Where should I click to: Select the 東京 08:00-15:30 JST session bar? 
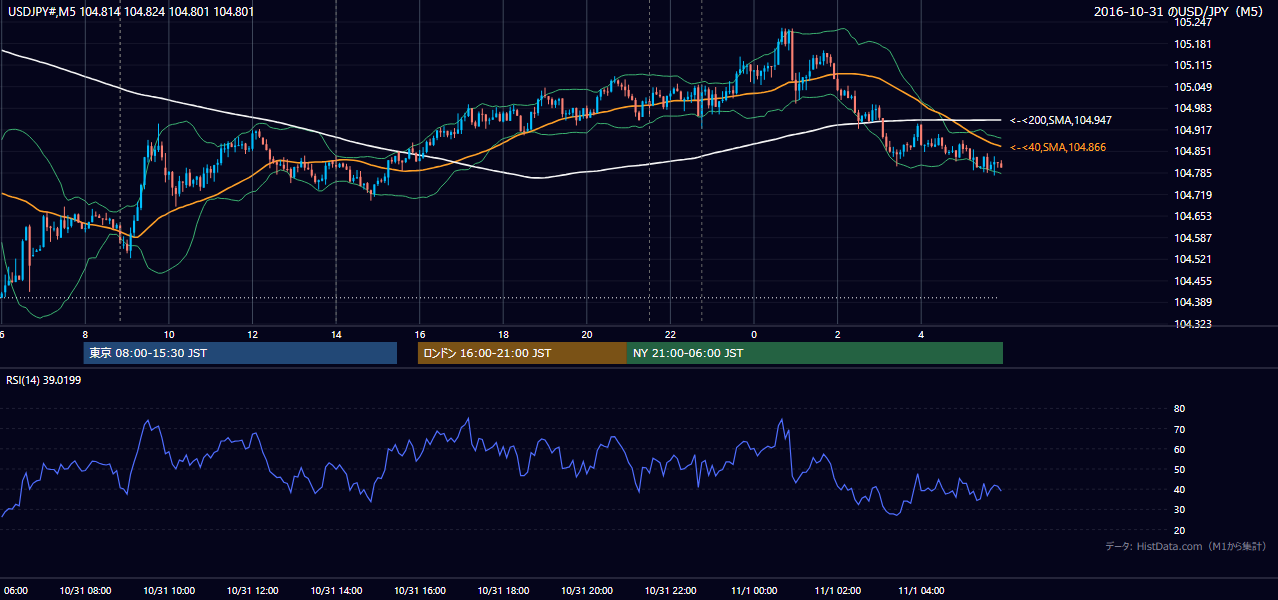240,353
